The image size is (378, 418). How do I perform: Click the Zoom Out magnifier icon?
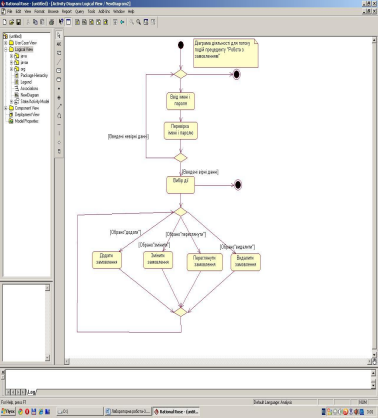[139, 22]
